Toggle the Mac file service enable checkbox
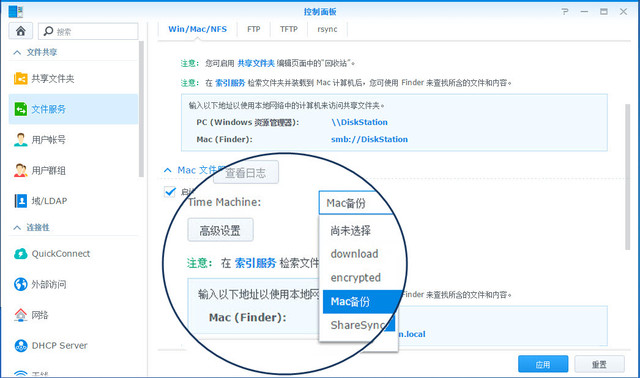This screenshot has height=378, width=640. coord(169,191)
